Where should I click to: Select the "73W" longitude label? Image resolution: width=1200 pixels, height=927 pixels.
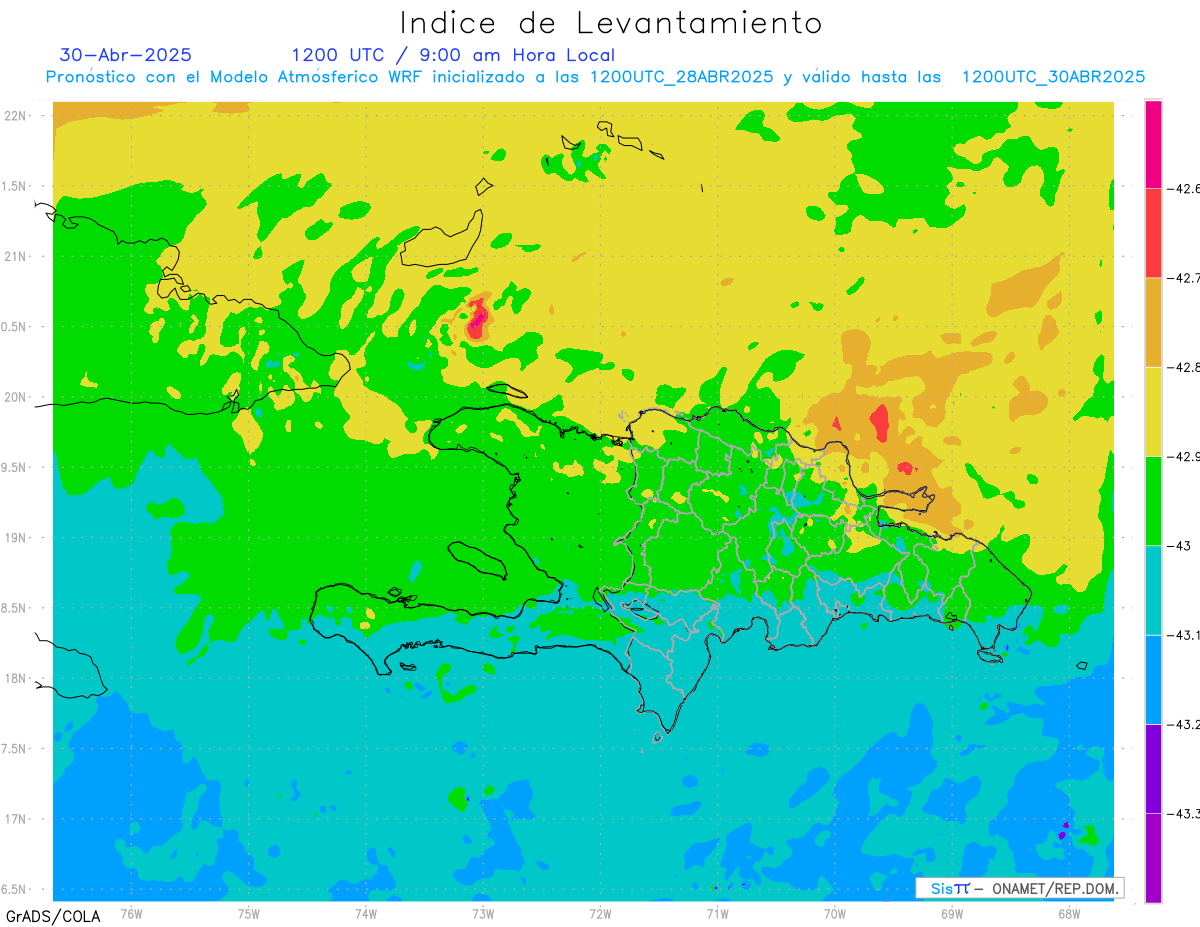(x=483, y=914)
